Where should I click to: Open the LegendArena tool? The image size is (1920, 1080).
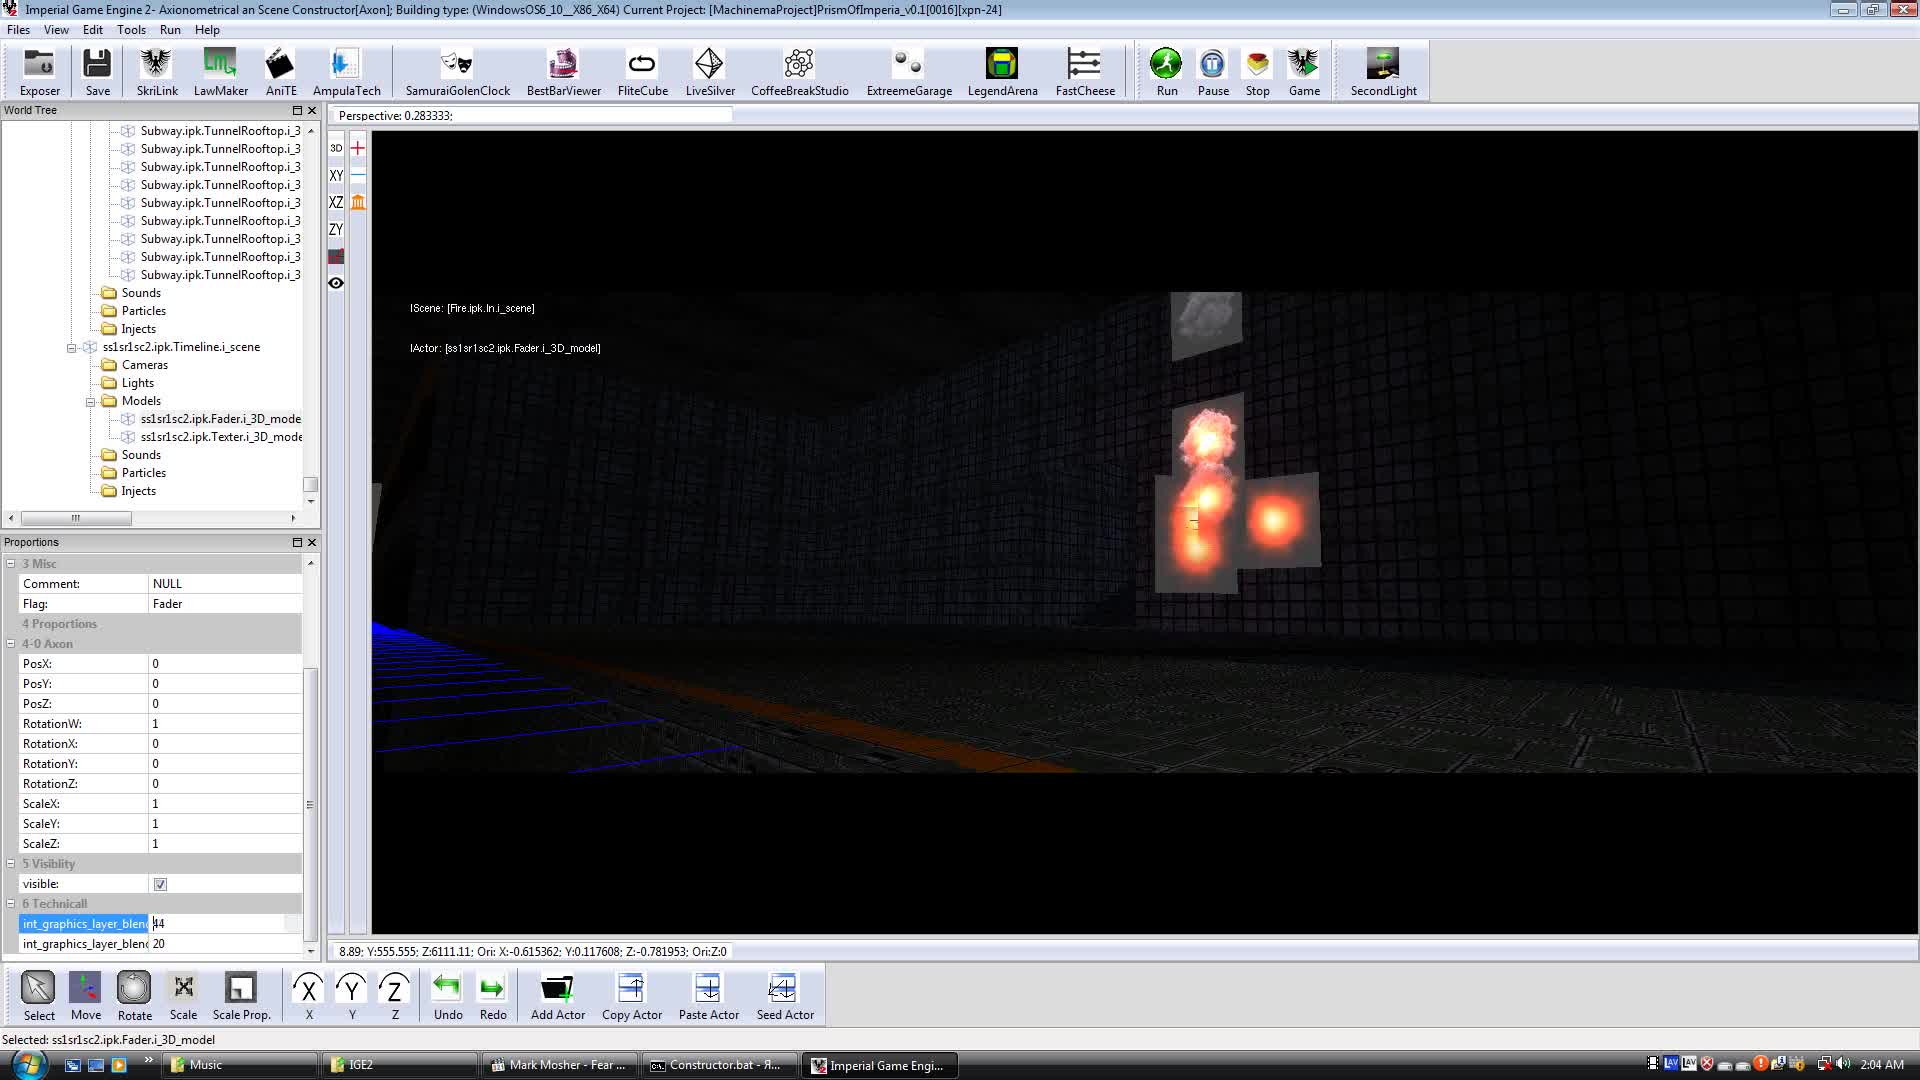click(1002, 72)
